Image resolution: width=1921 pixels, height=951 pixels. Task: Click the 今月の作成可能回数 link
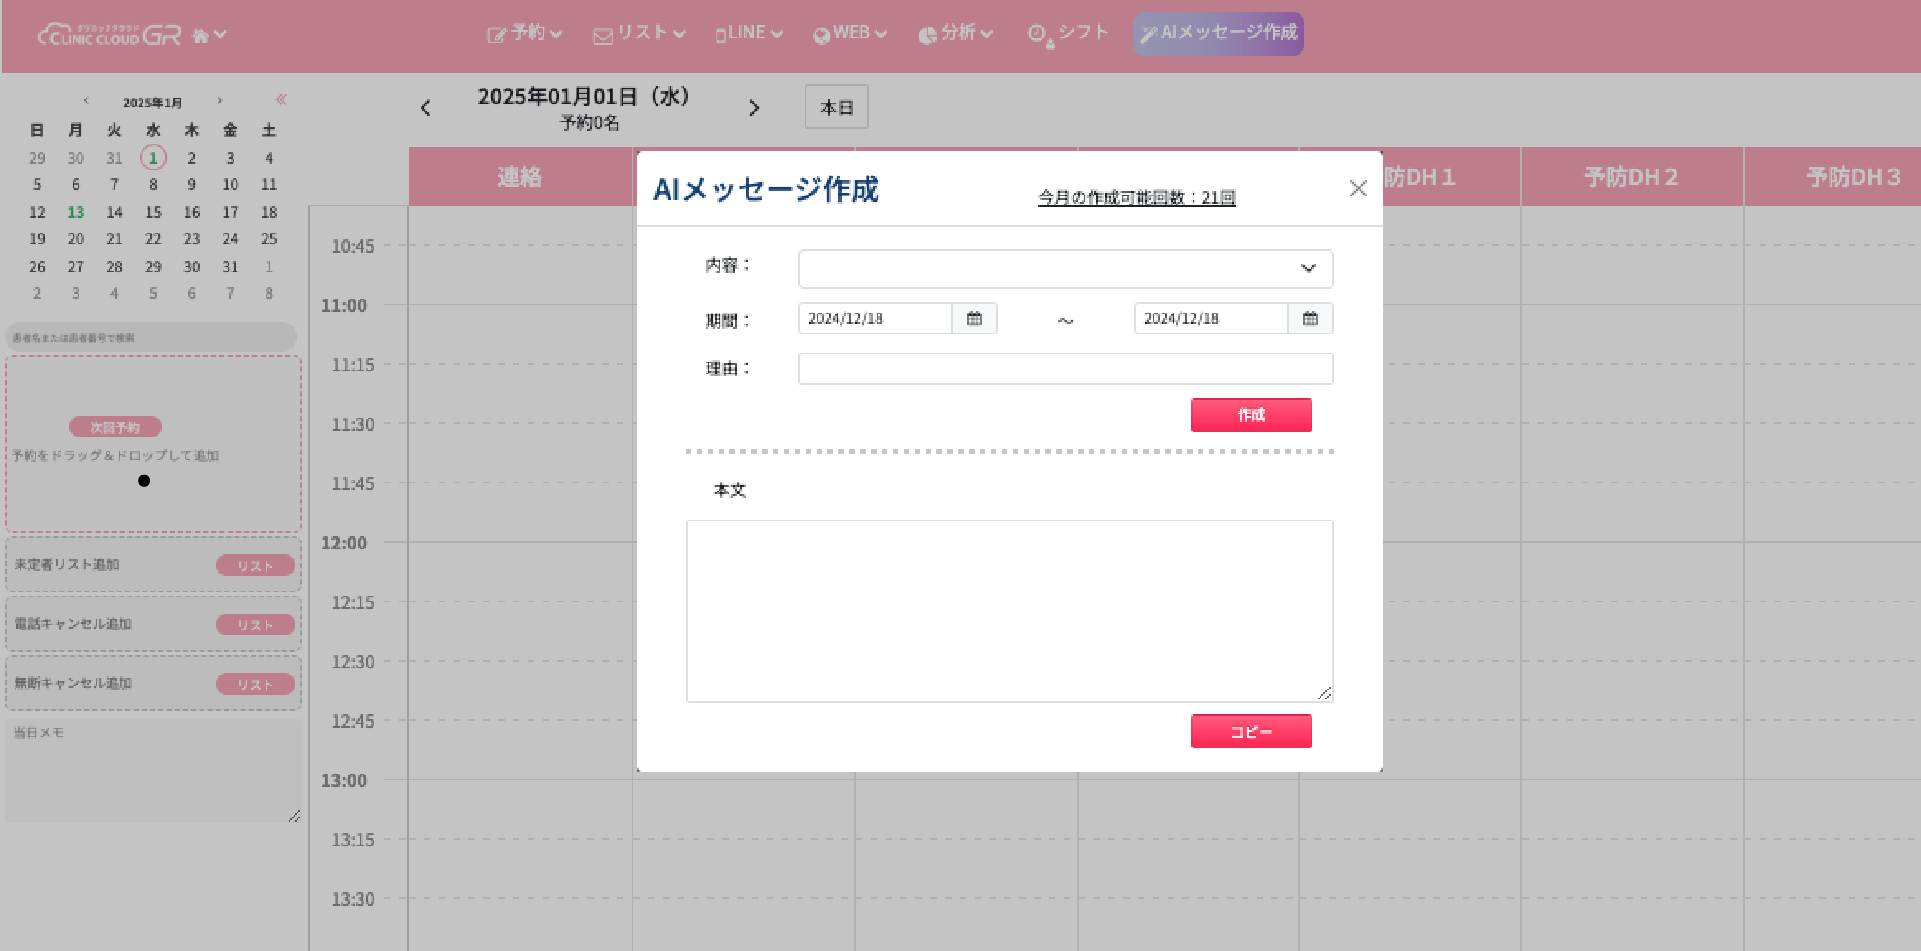1136,198
